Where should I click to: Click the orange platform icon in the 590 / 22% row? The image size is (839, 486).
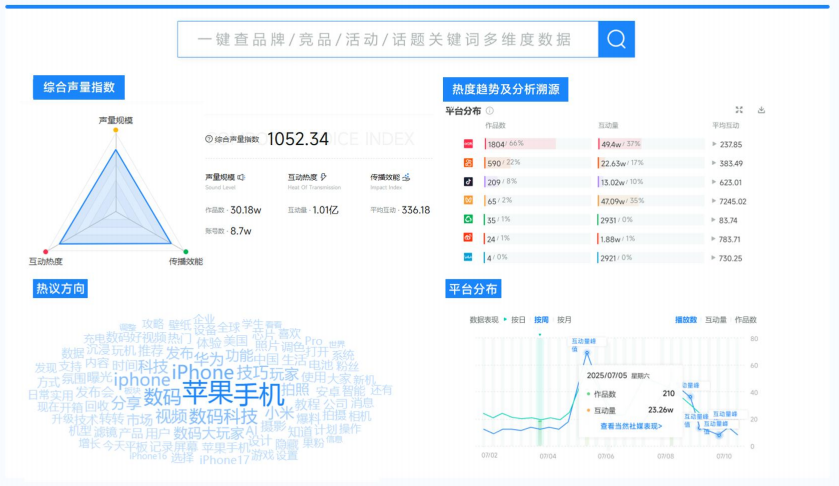point(468,163)
